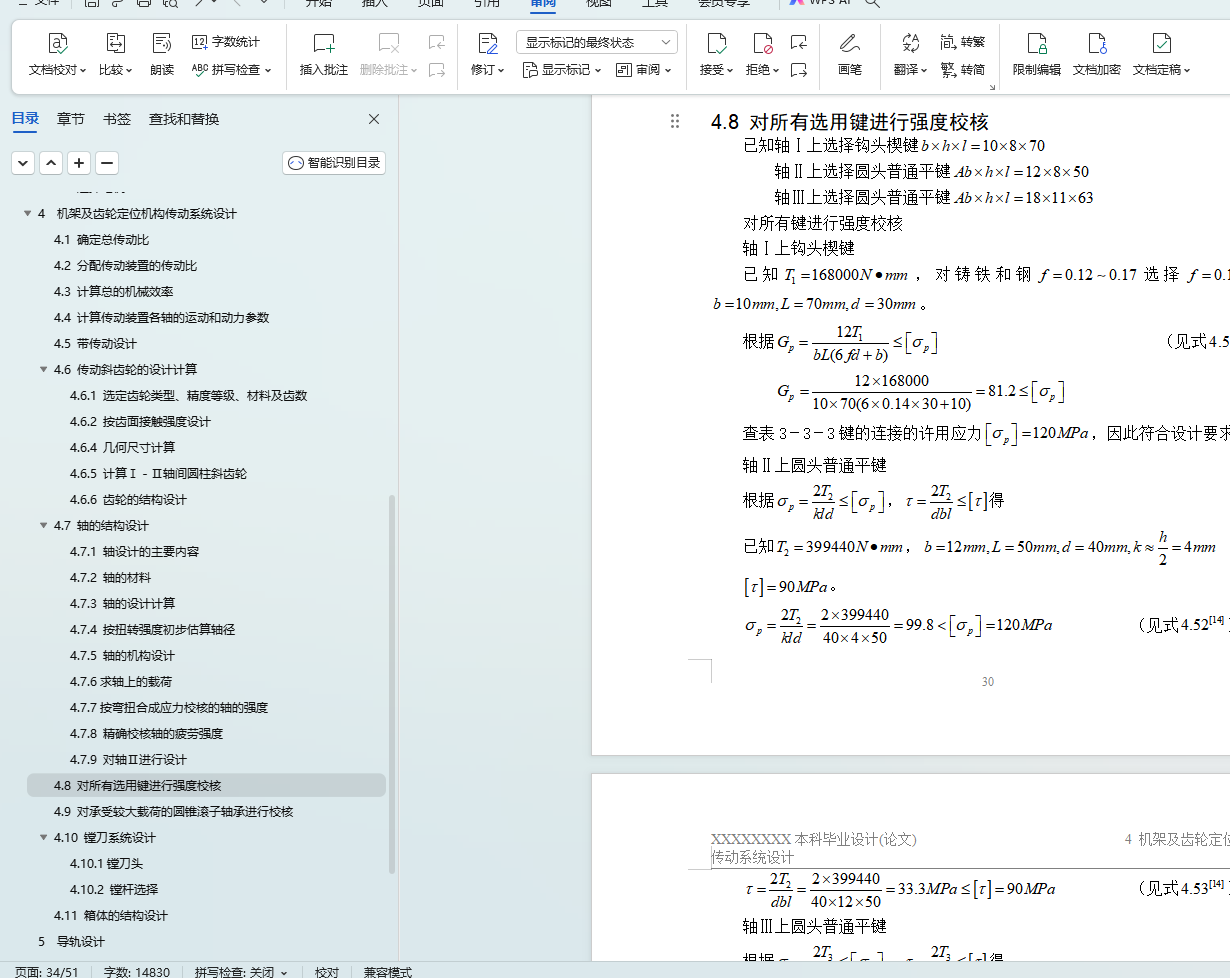Click the up chevron button in outline pane
This screenshot has height=978, width=1230.
pyautogui.click(x=51, y=163)
